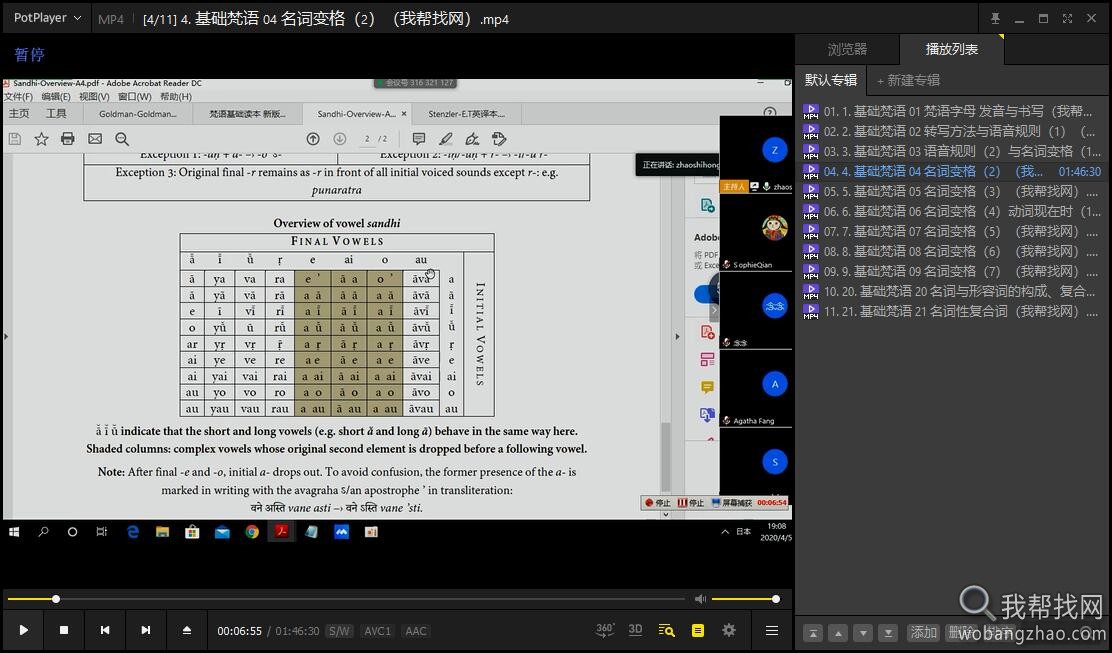Screen dimensions: 1112x653
Task: Open the playlist search icon
Action: click(666, 630)
